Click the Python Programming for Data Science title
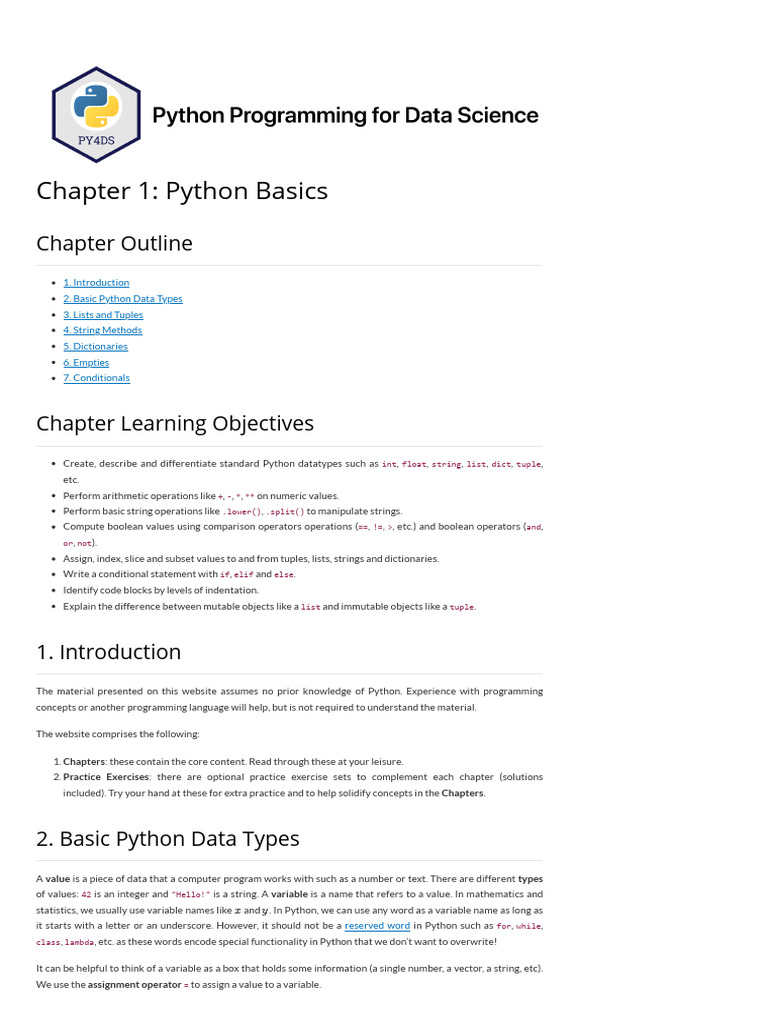768x1024 pixels. (345, 115)
